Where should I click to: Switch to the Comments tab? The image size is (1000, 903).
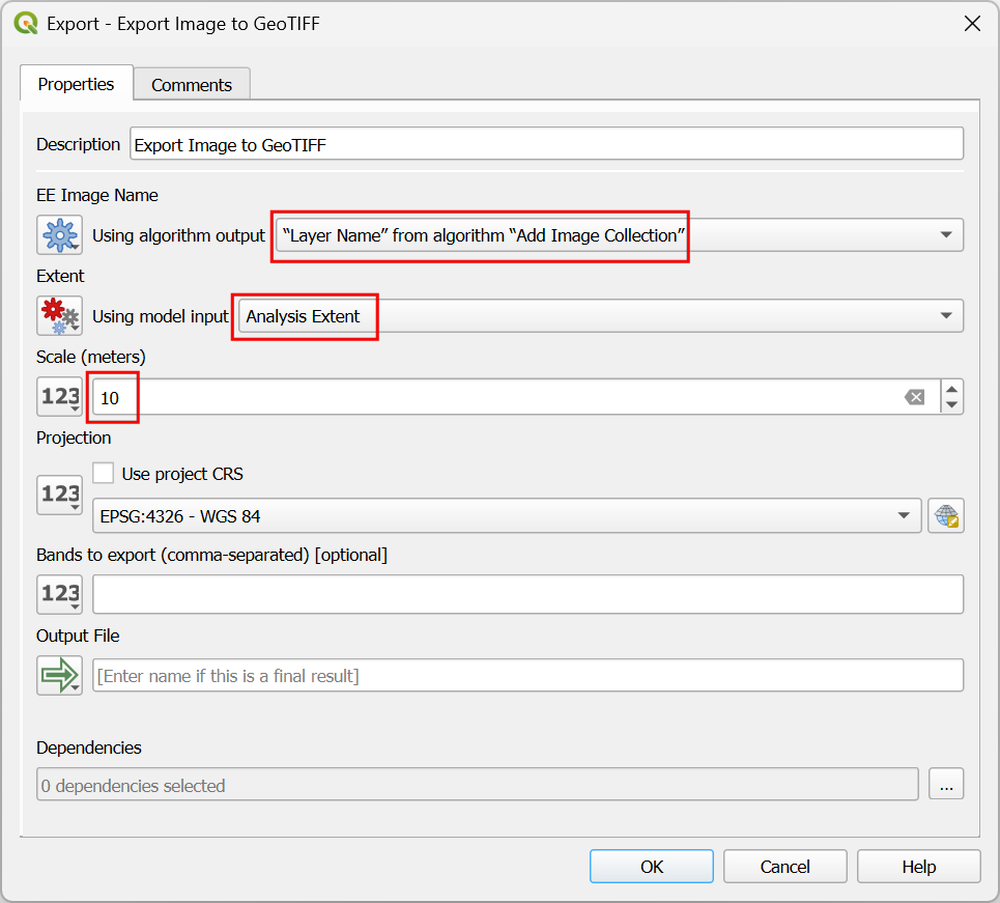click(191, 85)
